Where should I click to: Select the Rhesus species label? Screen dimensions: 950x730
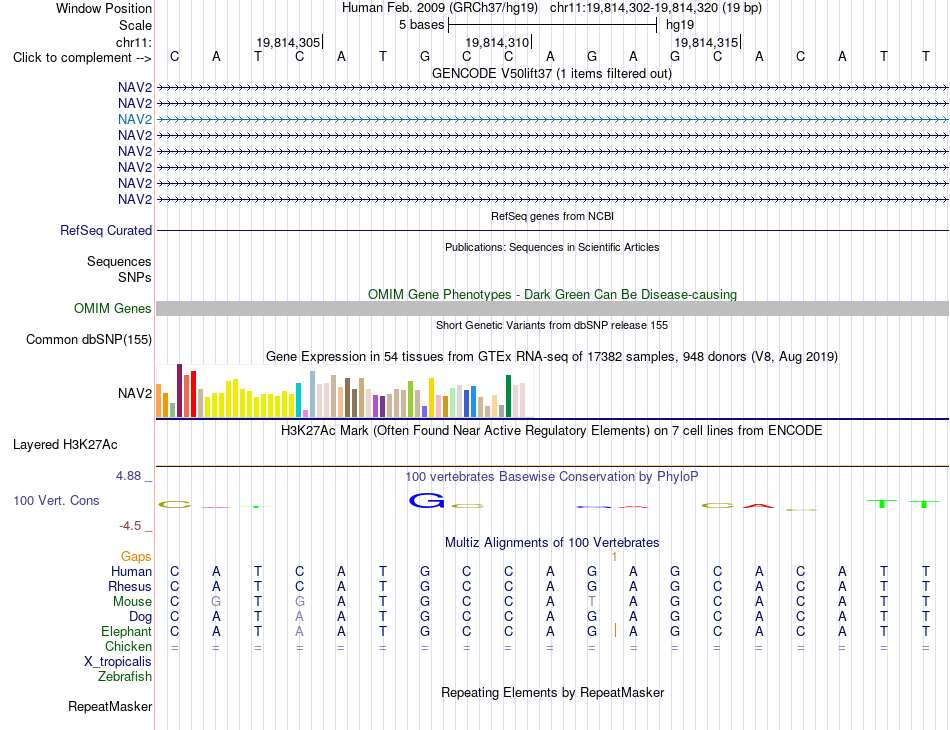[130, 586]
